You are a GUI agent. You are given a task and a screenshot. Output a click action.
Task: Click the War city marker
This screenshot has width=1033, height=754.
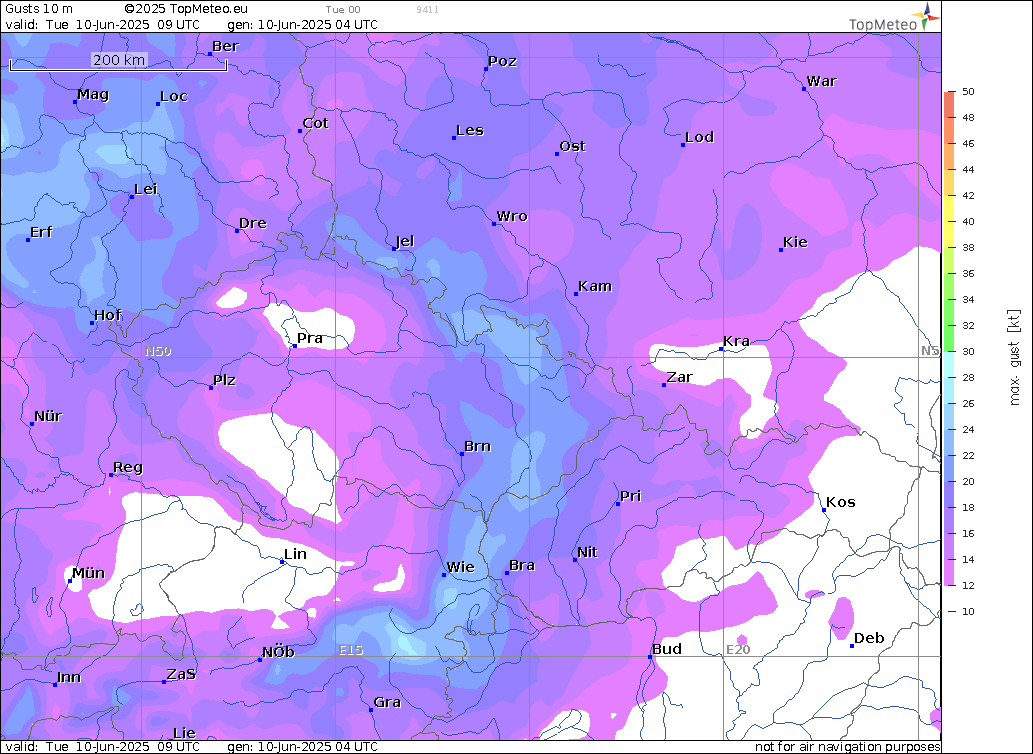[804, 89]
